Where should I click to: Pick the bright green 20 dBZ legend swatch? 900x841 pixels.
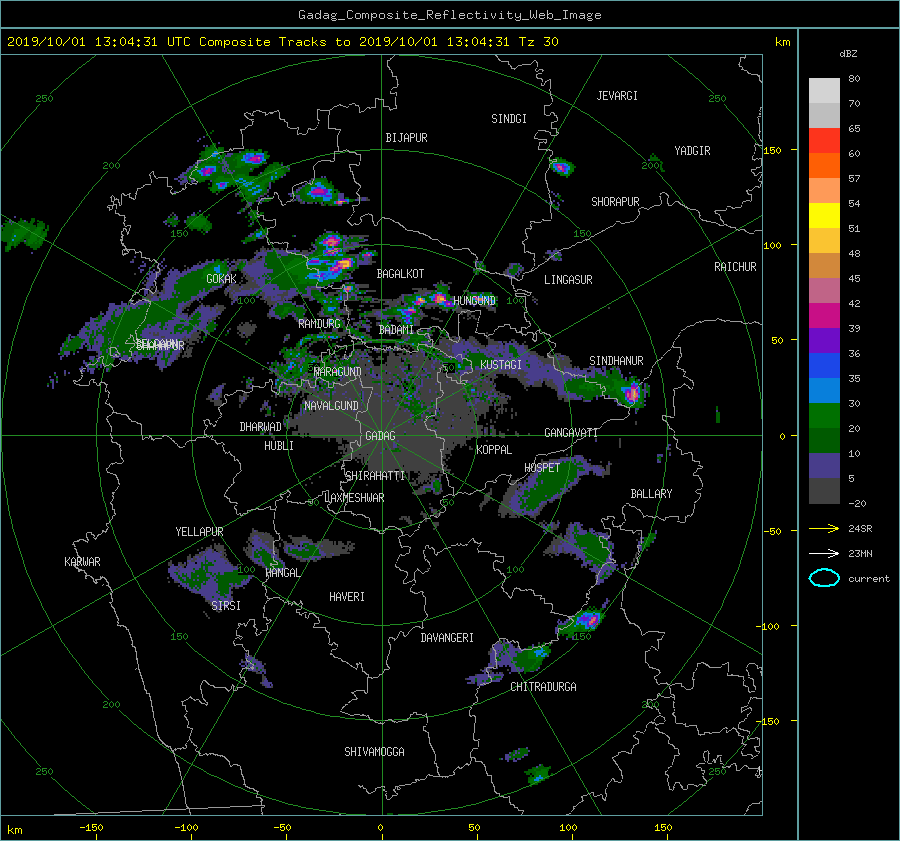click(824, 416)
